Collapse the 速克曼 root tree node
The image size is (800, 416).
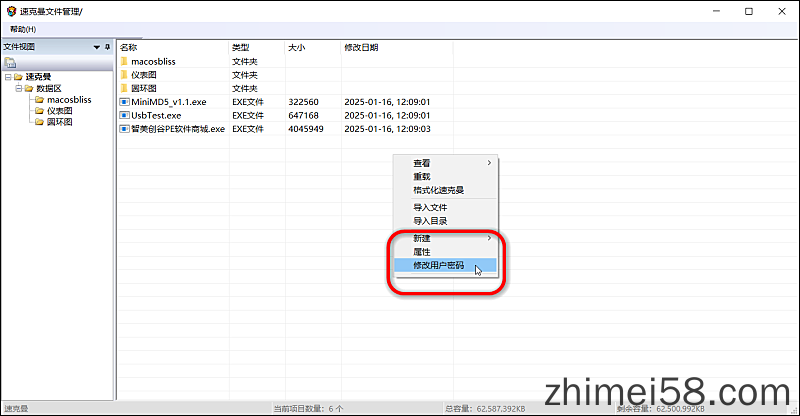coord(7,77)
